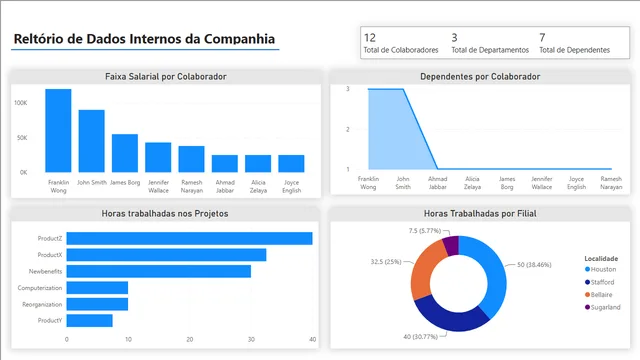Click the James Borg salary bar
The image size is (640, 360).
[x=125, y=153]
